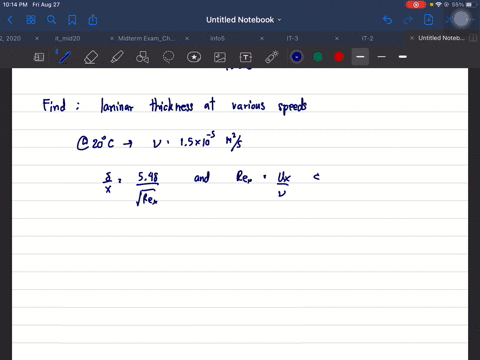Close the Midterm Exam_Ch... tab

(x=112, y=38)
